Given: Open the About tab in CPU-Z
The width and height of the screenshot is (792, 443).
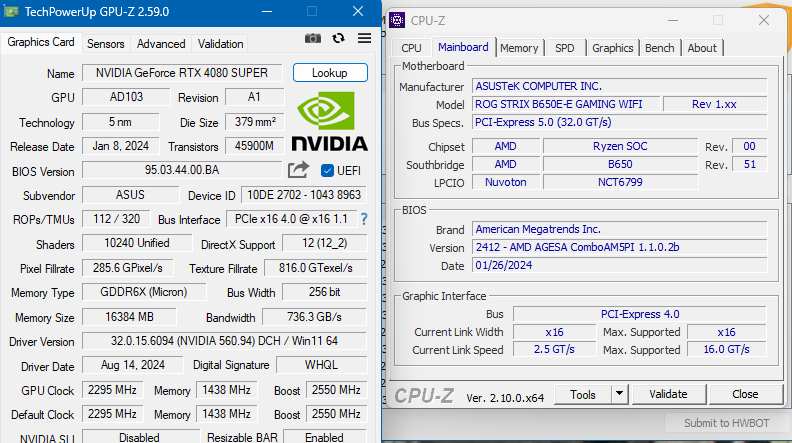Looking at the screenshot, I should [702, 48].
